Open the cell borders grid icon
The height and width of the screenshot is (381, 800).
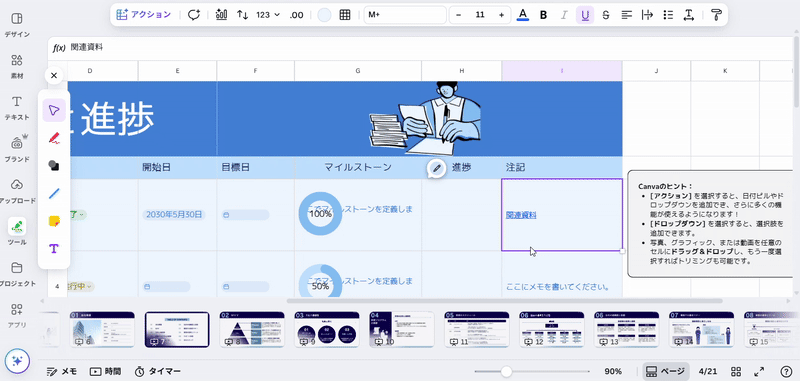[345, 15]
